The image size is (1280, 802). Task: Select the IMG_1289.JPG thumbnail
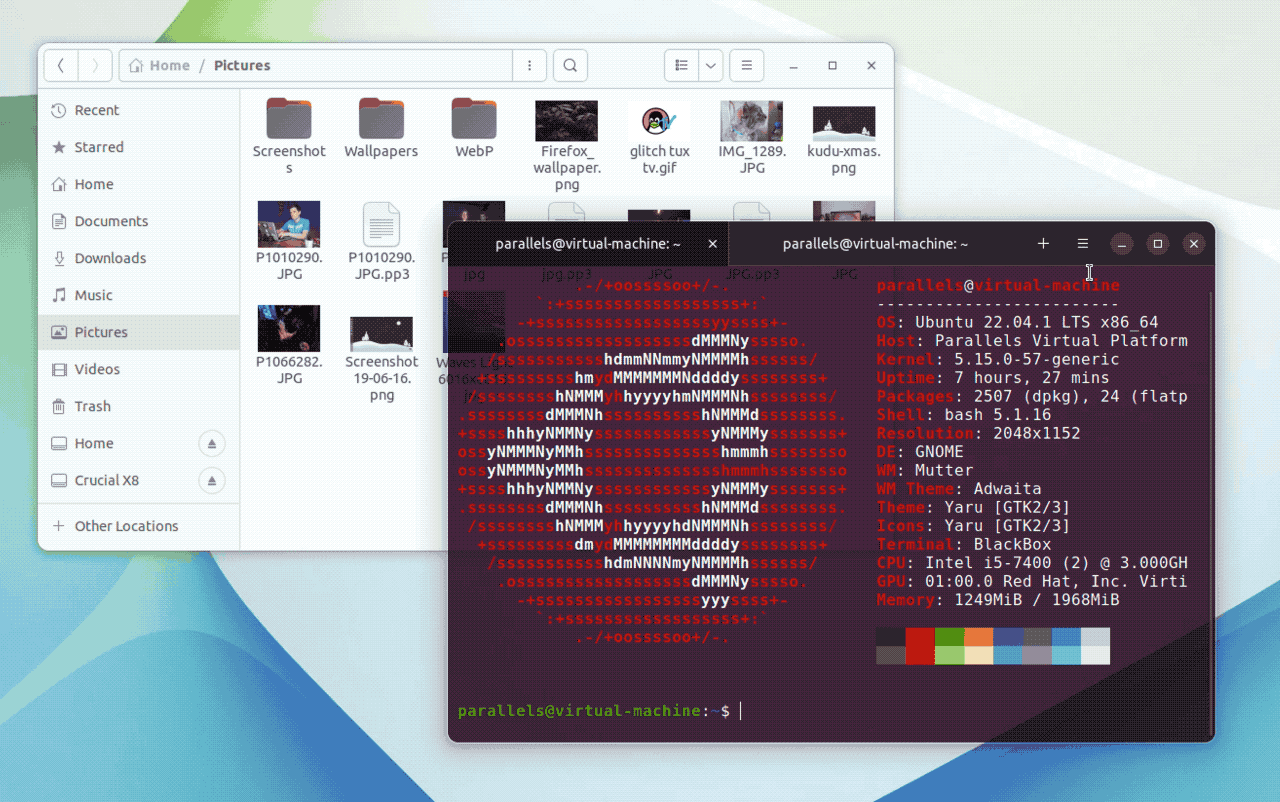coord(752,121)
